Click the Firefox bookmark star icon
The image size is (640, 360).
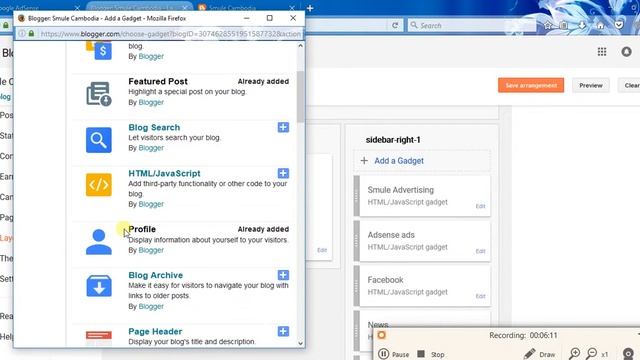548,25
